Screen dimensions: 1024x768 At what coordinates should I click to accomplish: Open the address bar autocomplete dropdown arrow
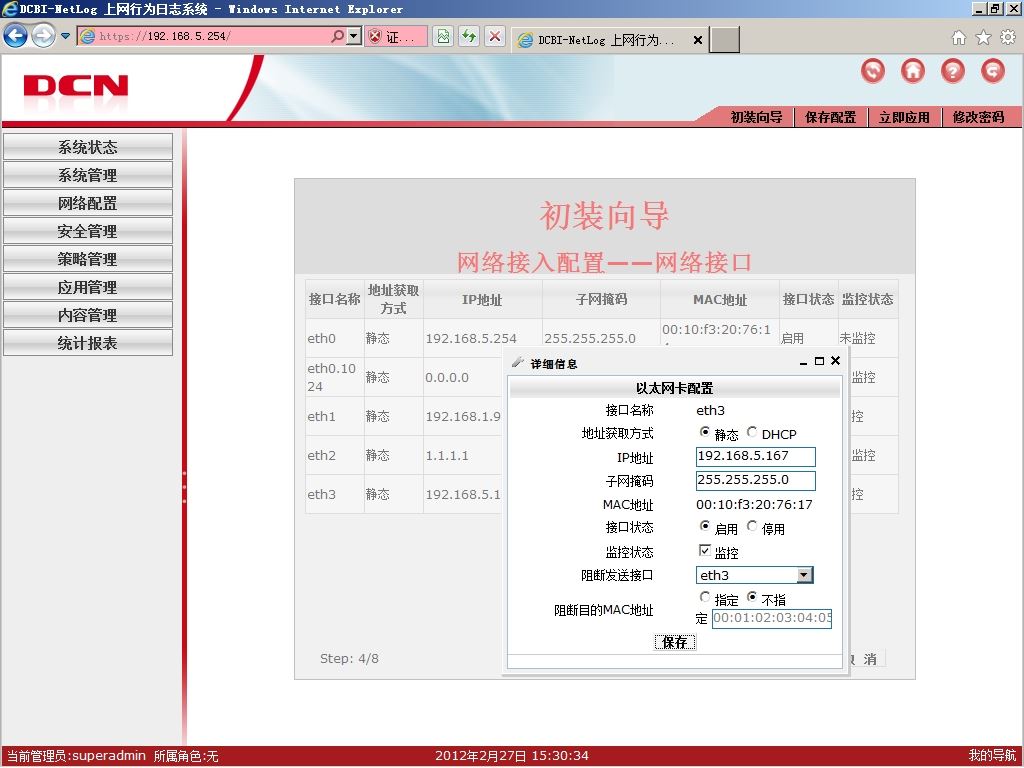coord(353,36)
